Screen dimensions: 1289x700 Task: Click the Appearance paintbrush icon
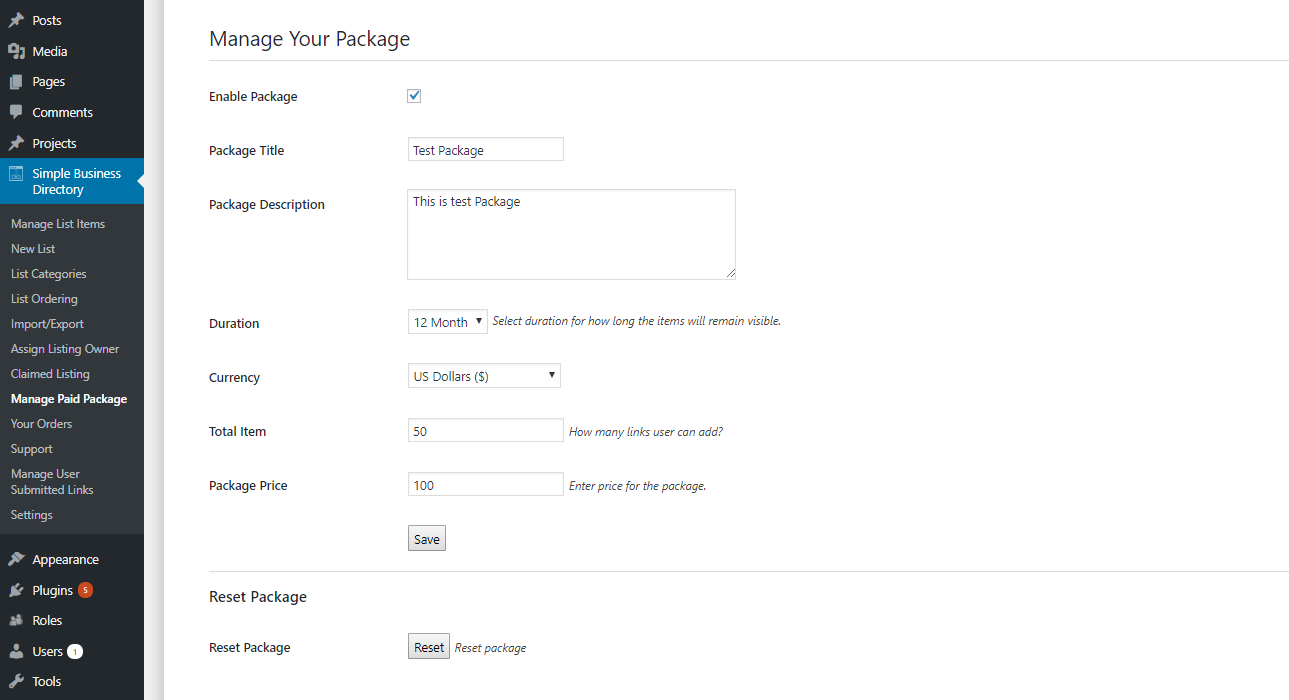(16, 560)
